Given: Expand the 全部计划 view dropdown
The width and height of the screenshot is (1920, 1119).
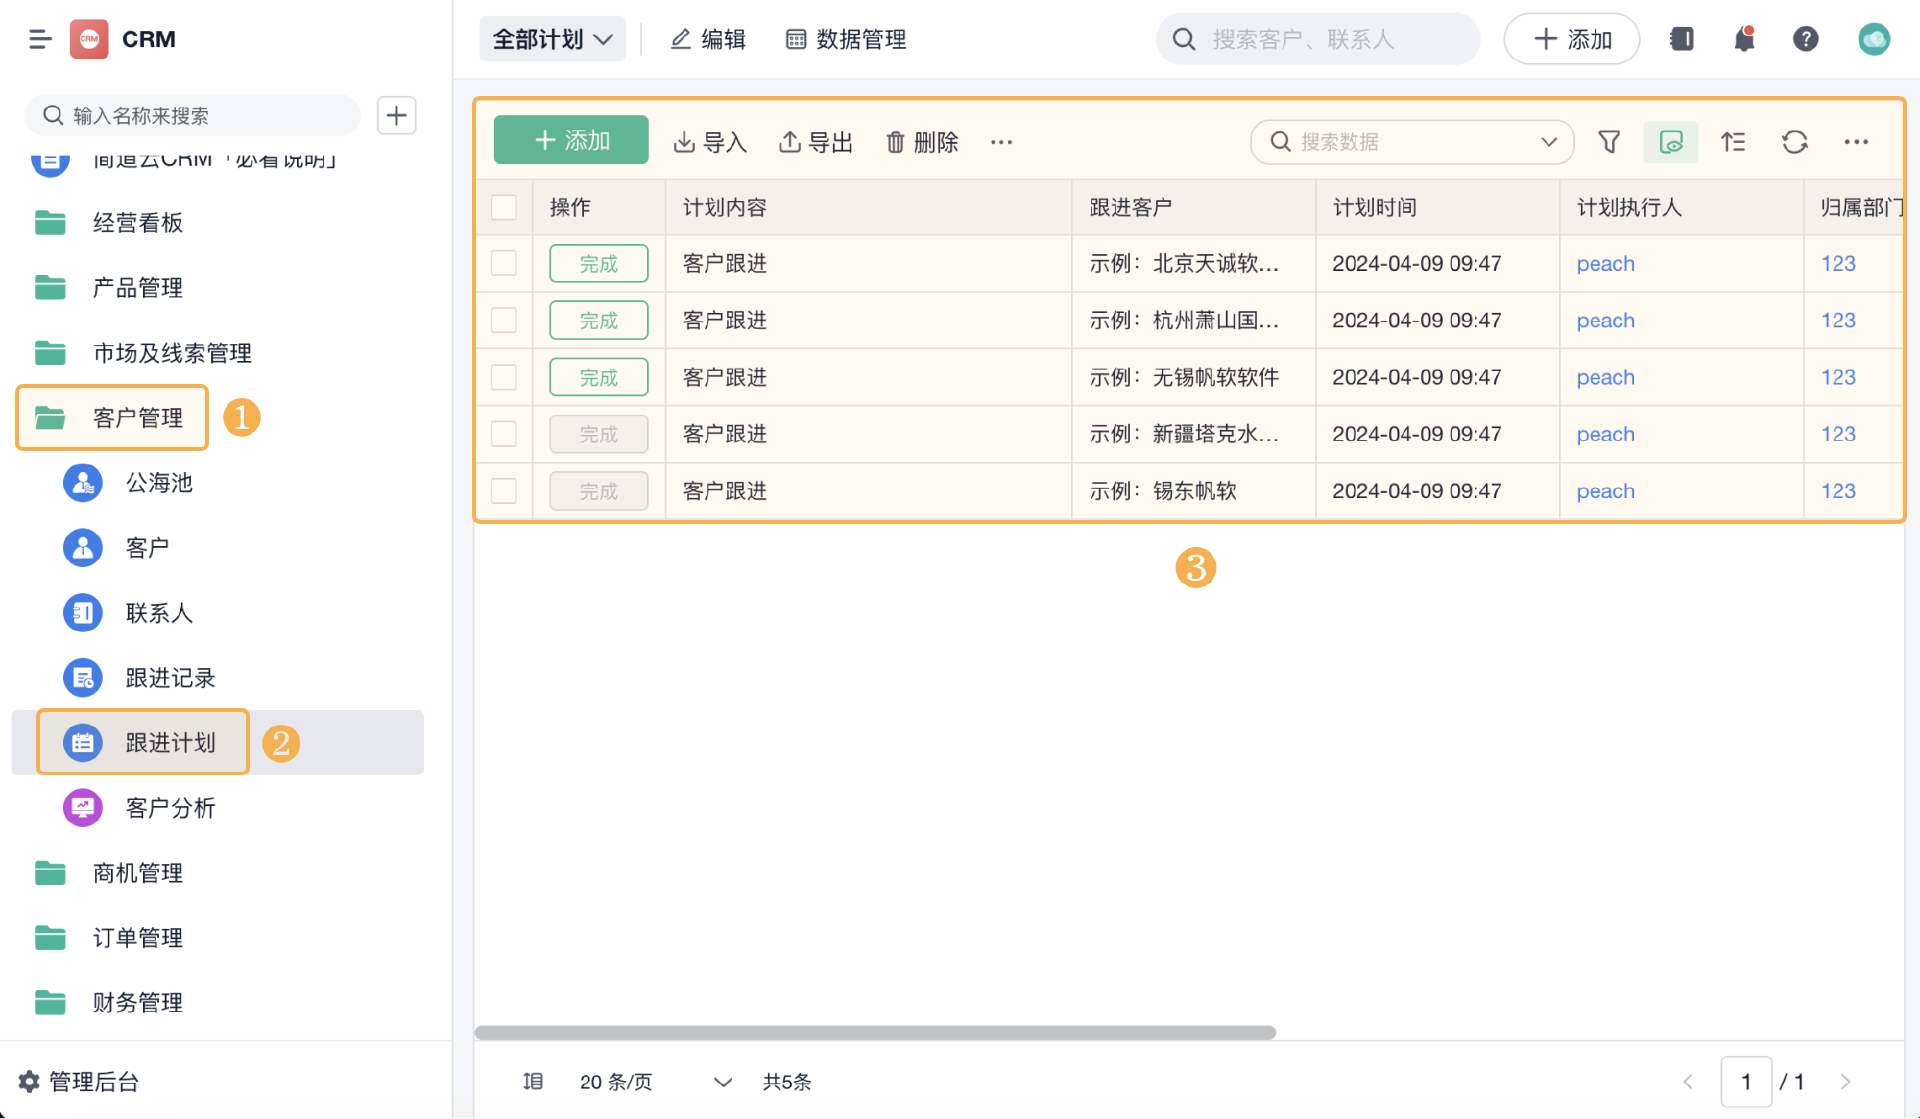Looking at the screenshot, I should coord(552,39).
